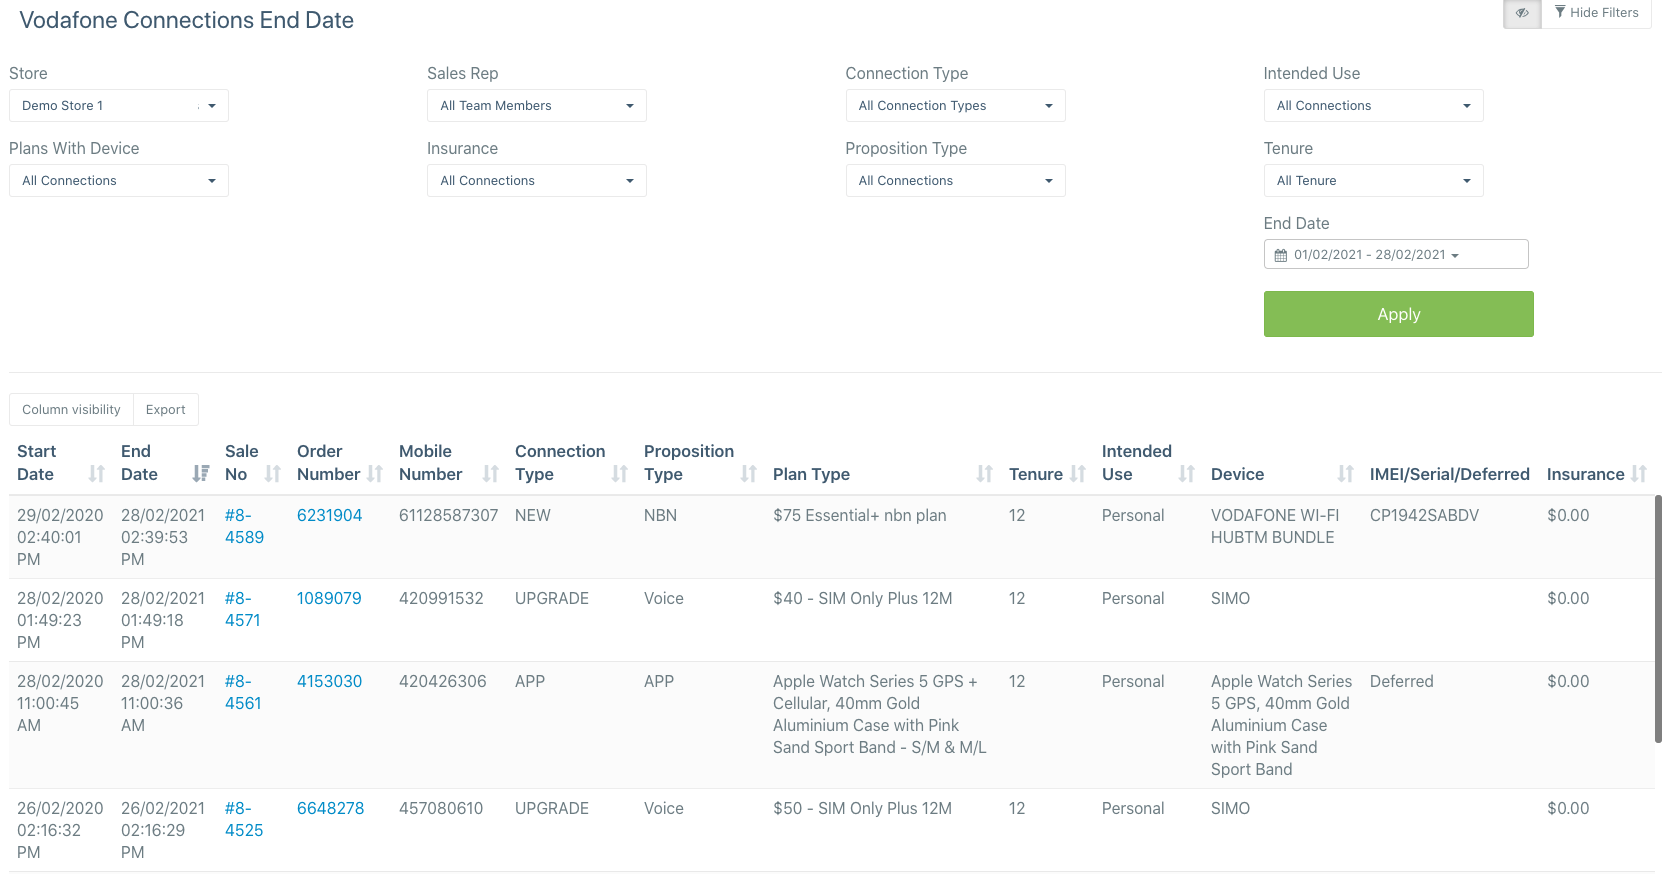Select mobile number 457080610
Screen dimensions: 1669x874
441,808
